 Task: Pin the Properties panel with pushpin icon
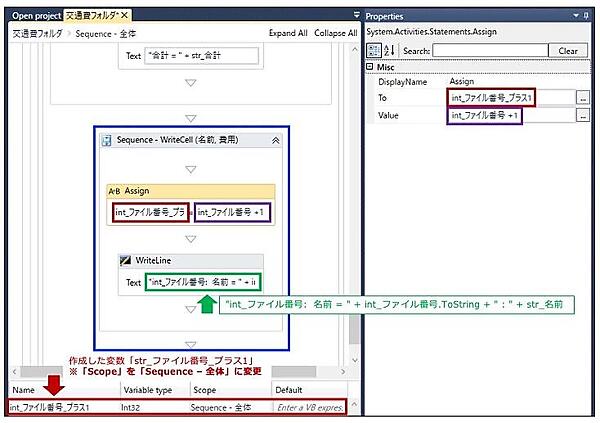(x=586, y=16)
